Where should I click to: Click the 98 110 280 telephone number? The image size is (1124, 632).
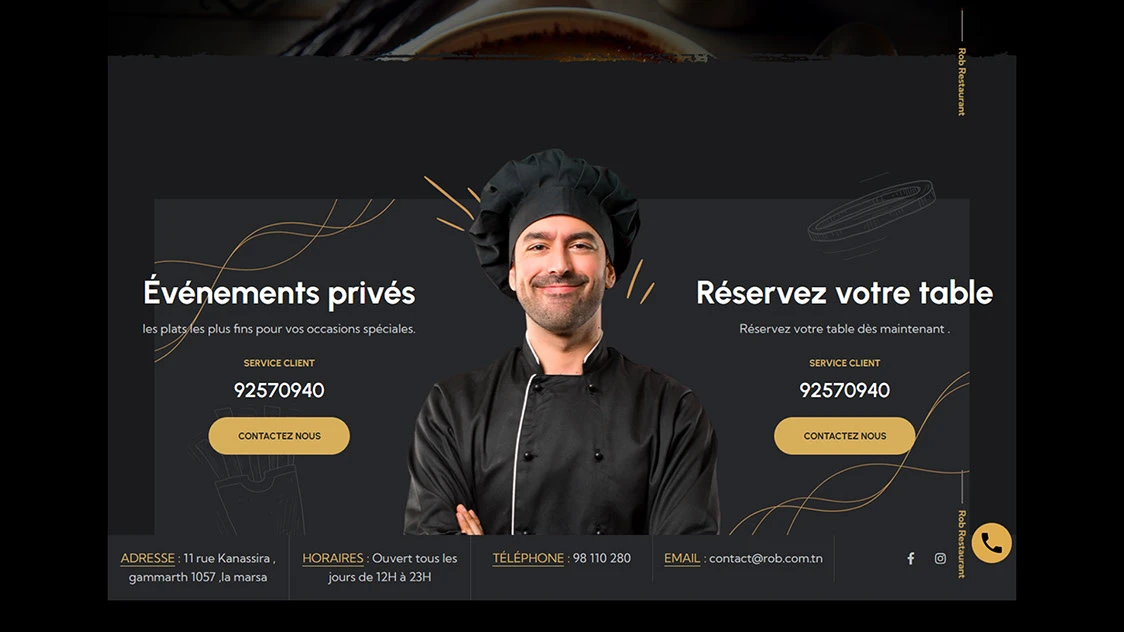(601, 558)
